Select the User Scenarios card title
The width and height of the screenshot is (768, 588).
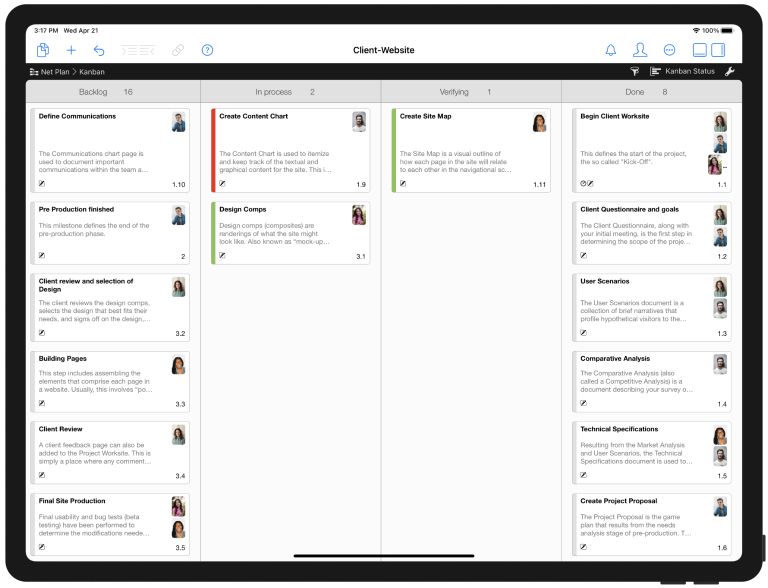tap(605, 281)
